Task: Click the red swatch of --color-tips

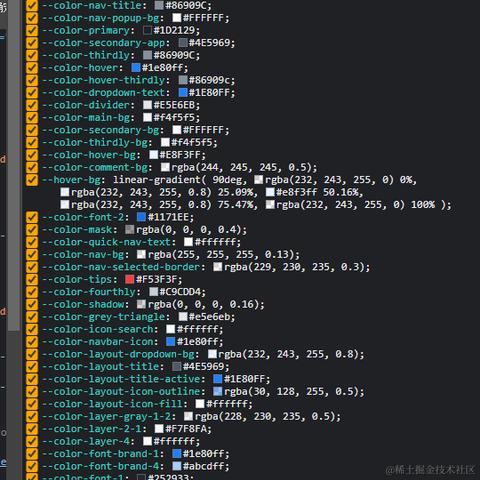Action: point(130,279)
